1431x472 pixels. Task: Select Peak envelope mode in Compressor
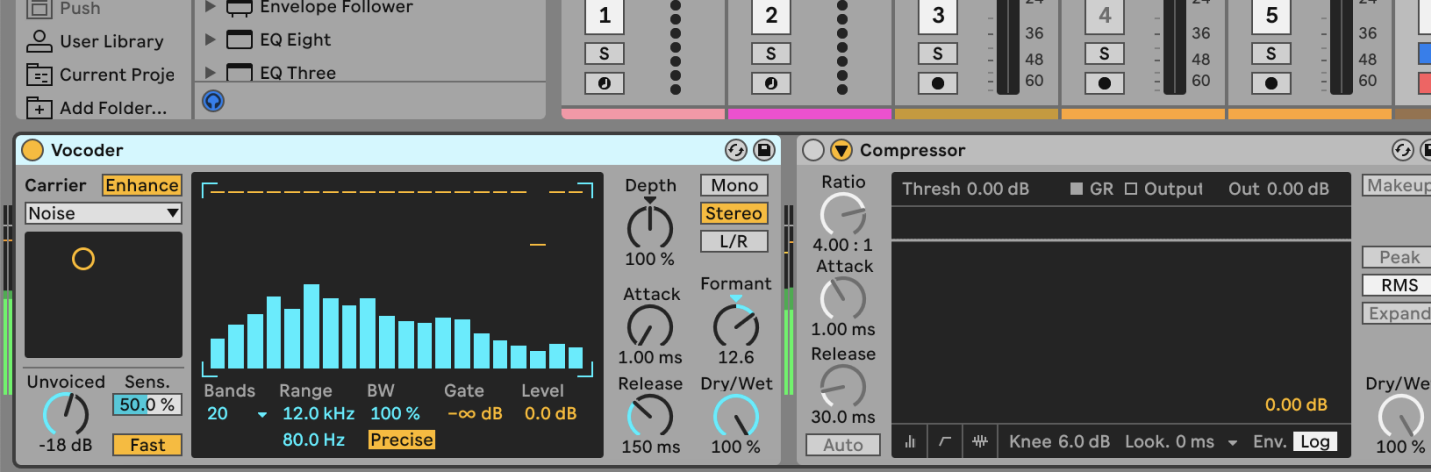(x=1397, y=257)
